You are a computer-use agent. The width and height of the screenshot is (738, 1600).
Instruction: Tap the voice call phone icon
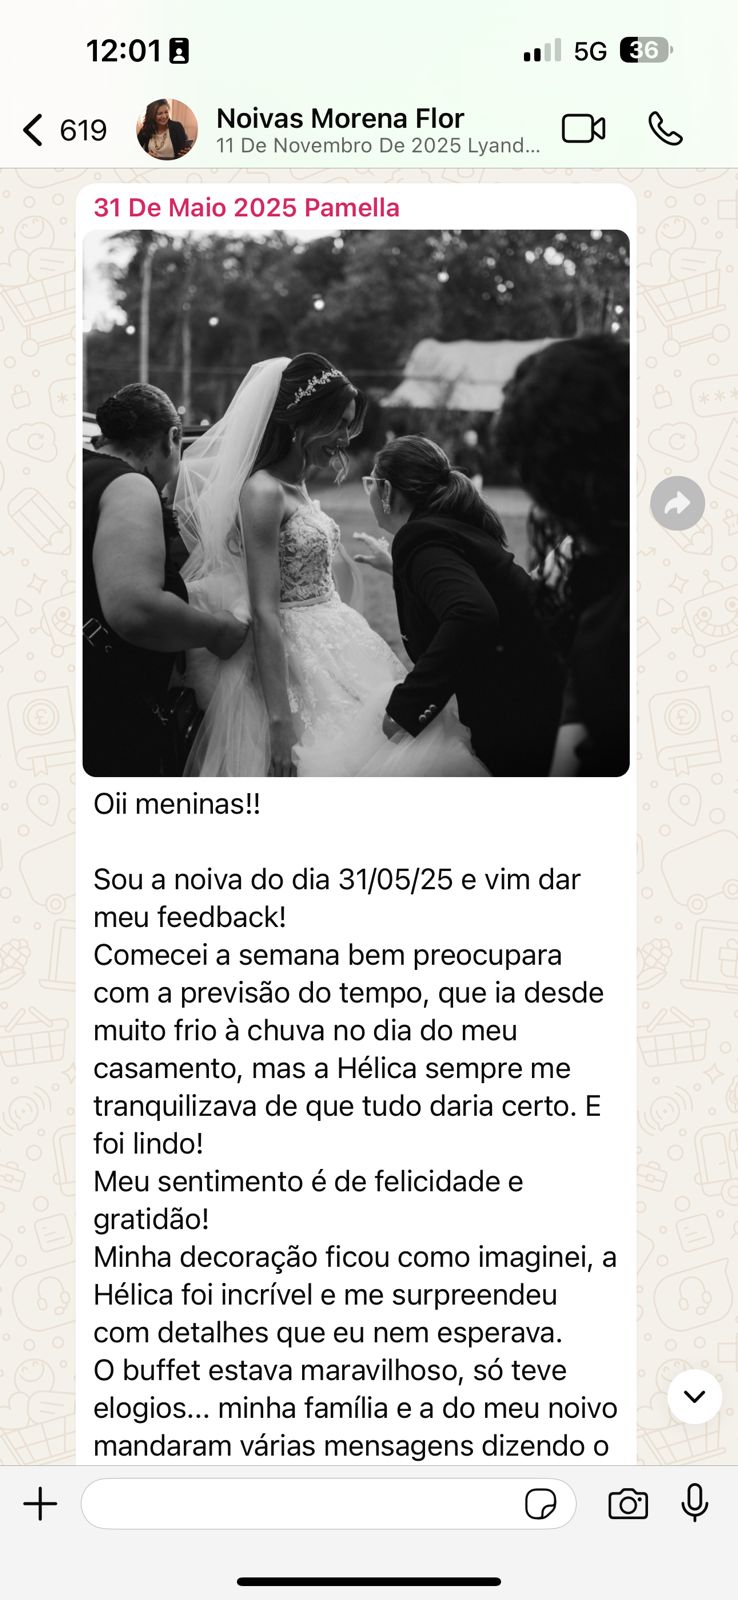pos(665,129)
